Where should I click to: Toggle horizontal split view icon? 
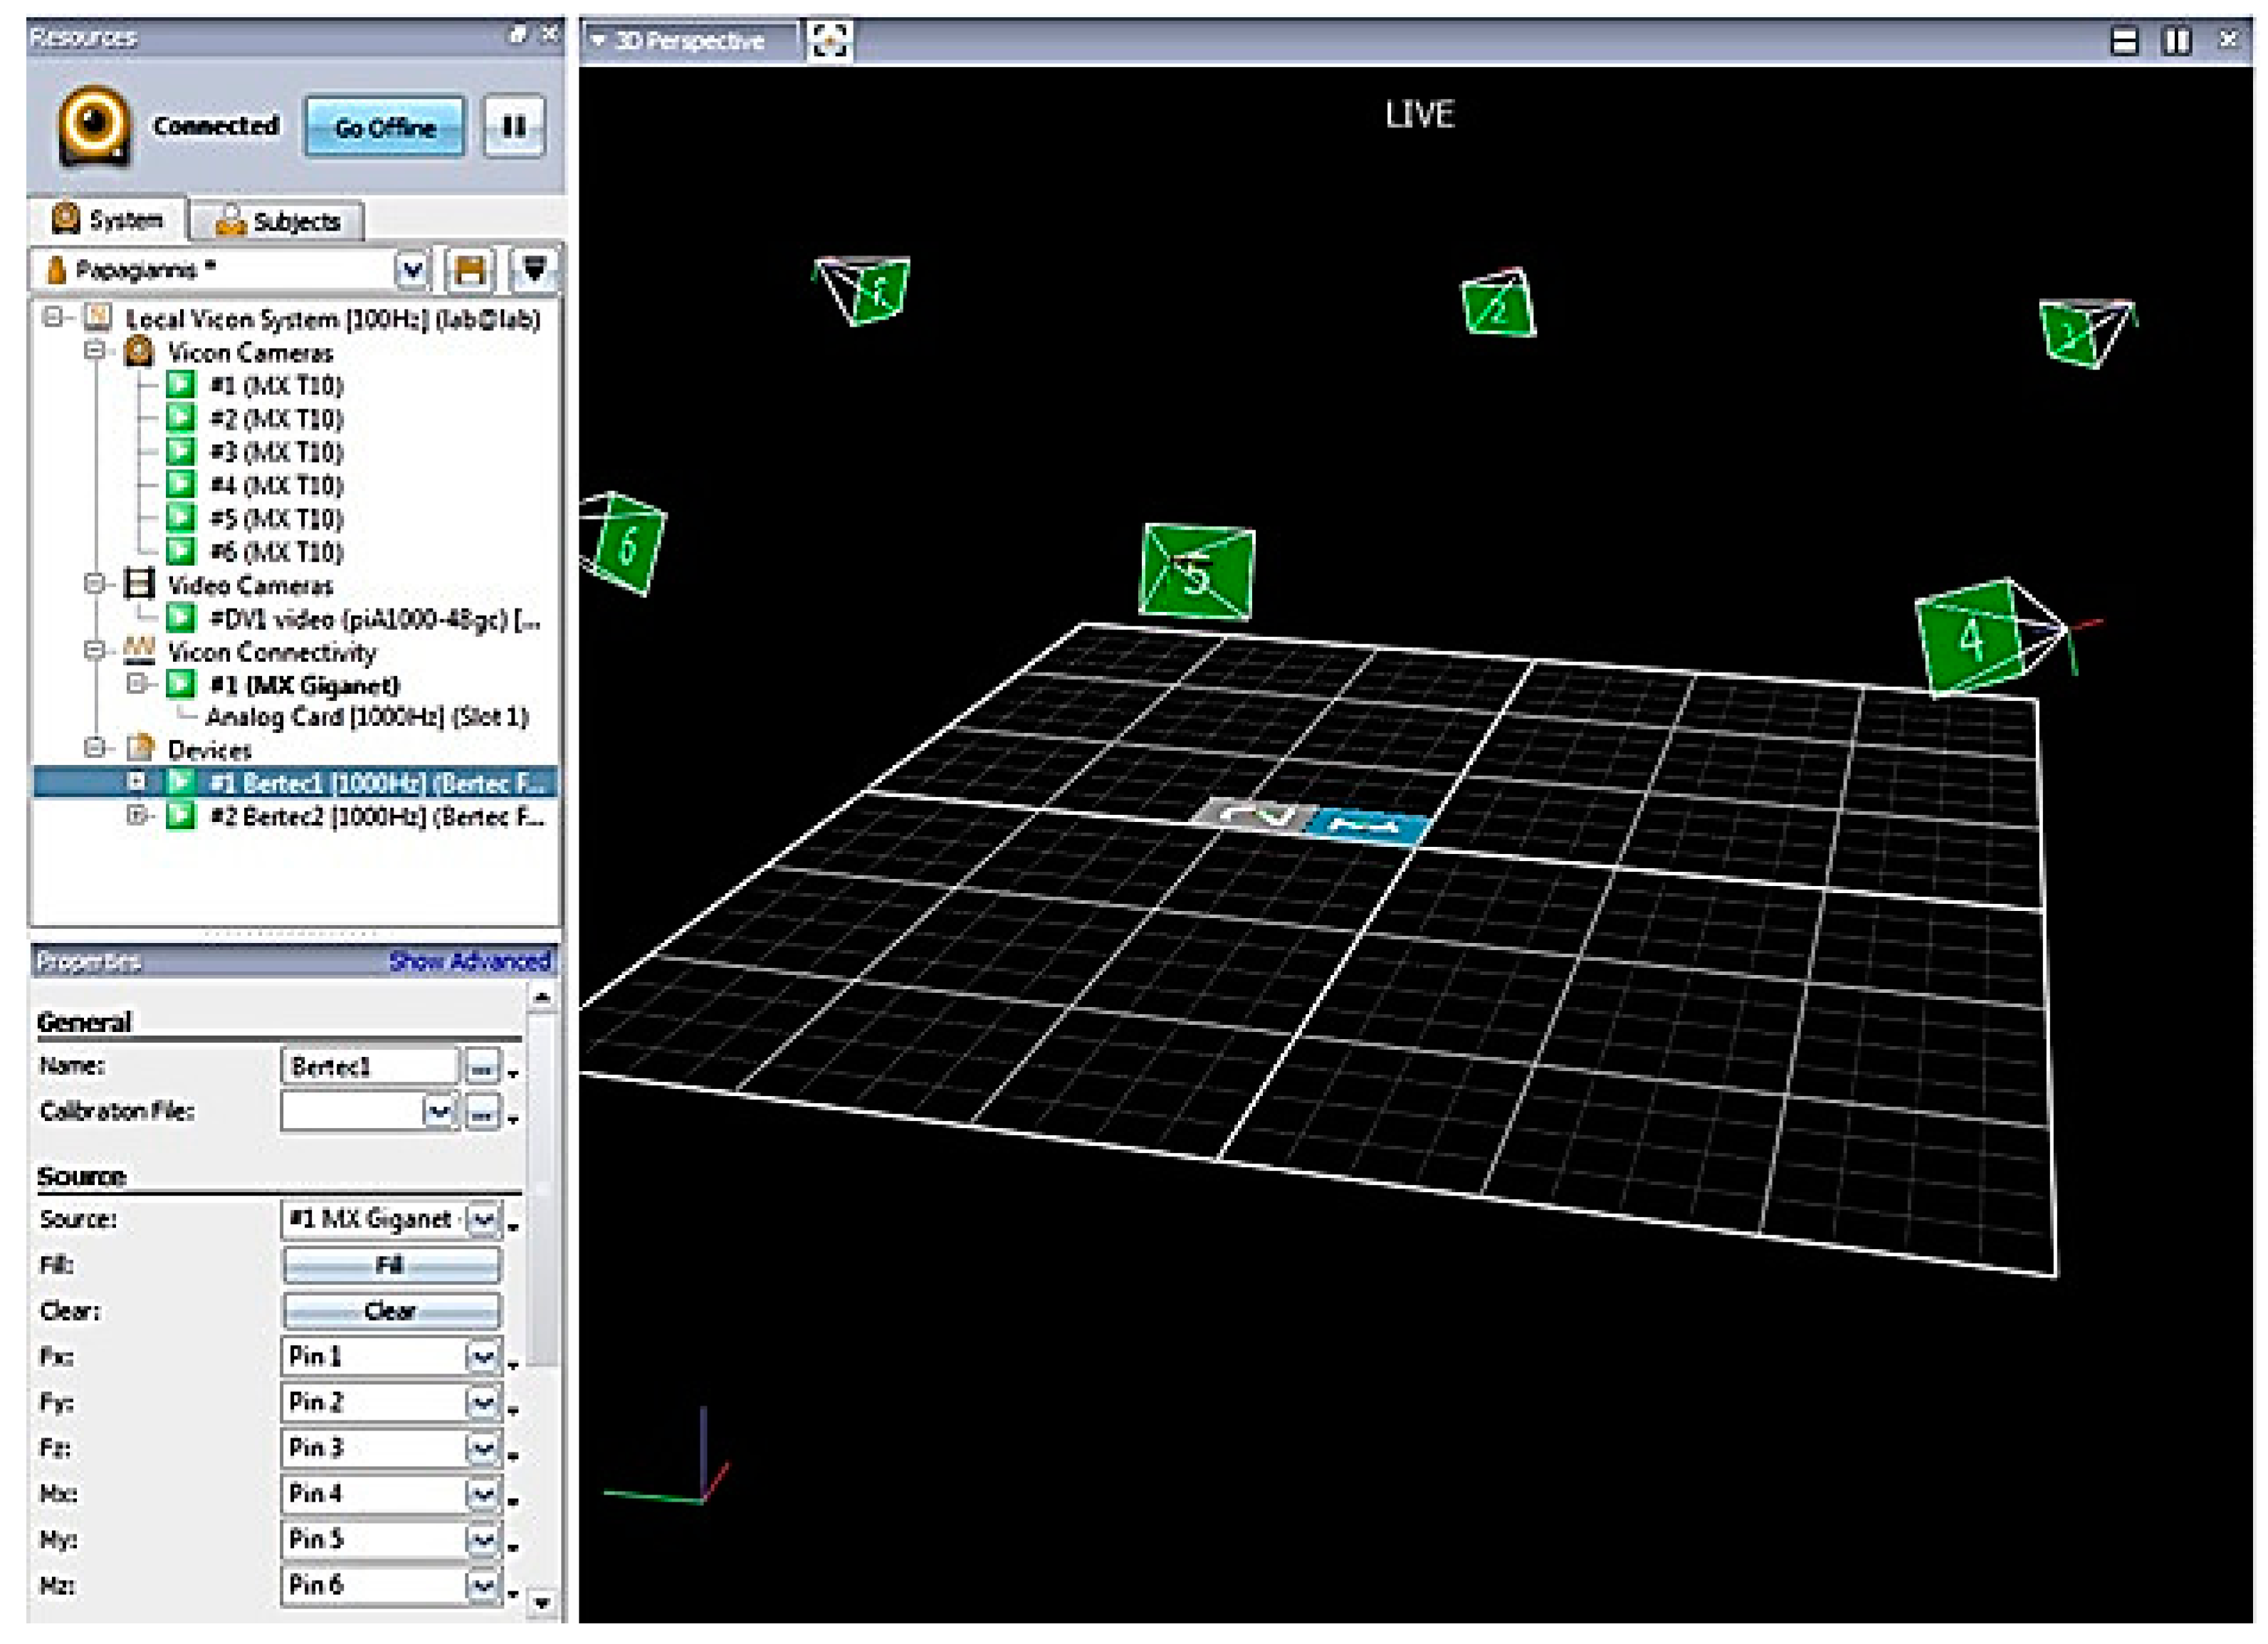[2124, 41]
